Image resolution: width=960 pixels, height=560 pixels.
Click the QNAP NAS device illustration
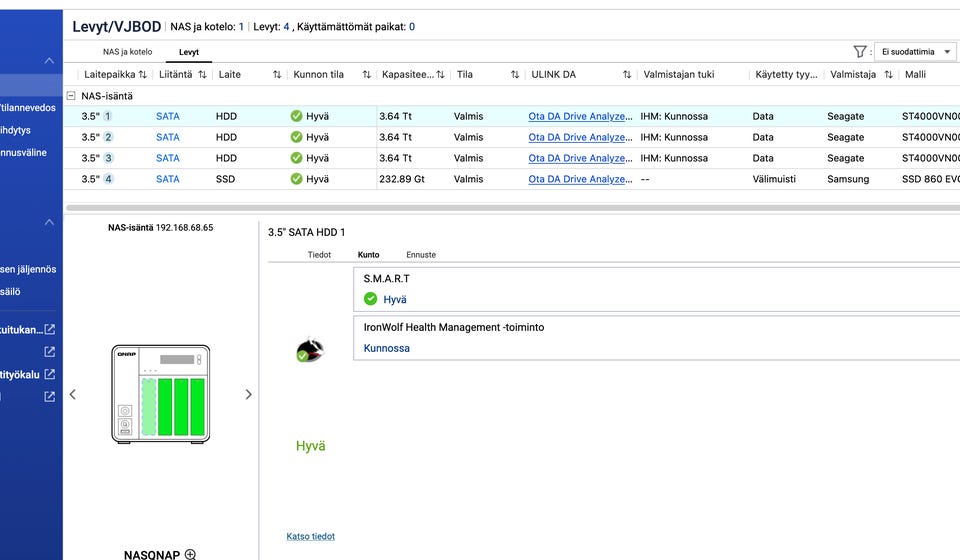click(160, 394)
